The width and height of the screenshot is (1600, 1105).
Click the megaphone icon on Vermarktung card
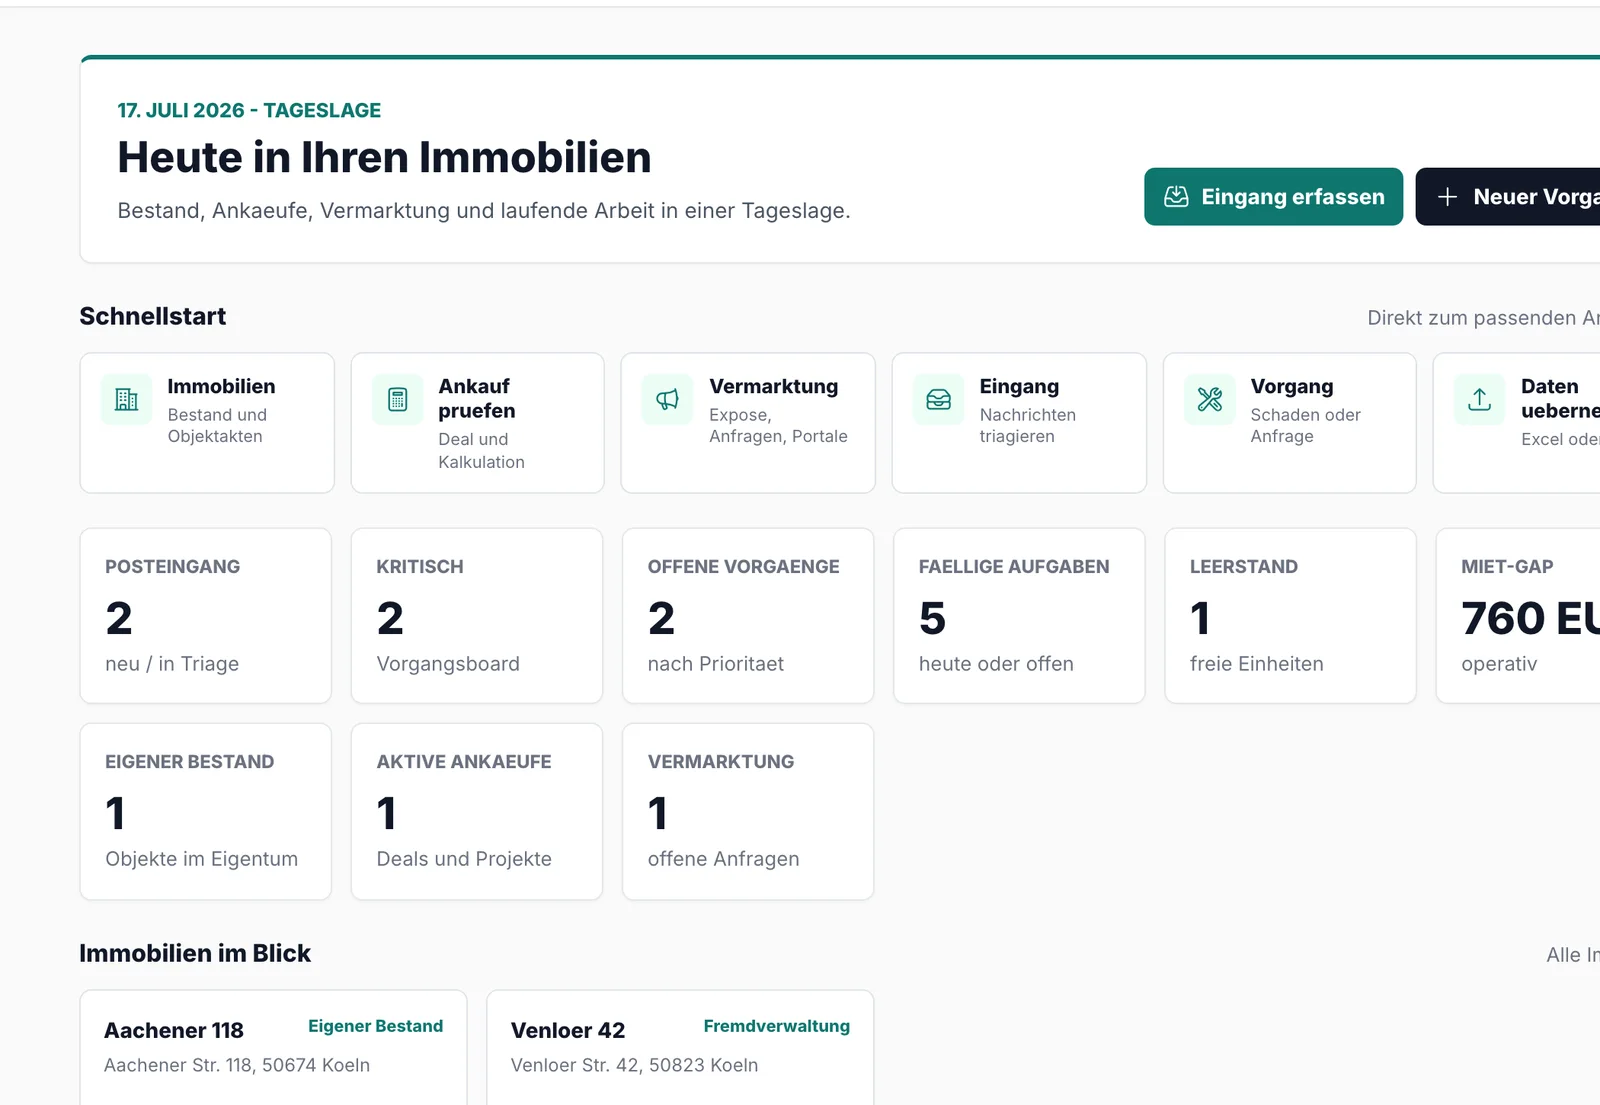tap(668, 399)
